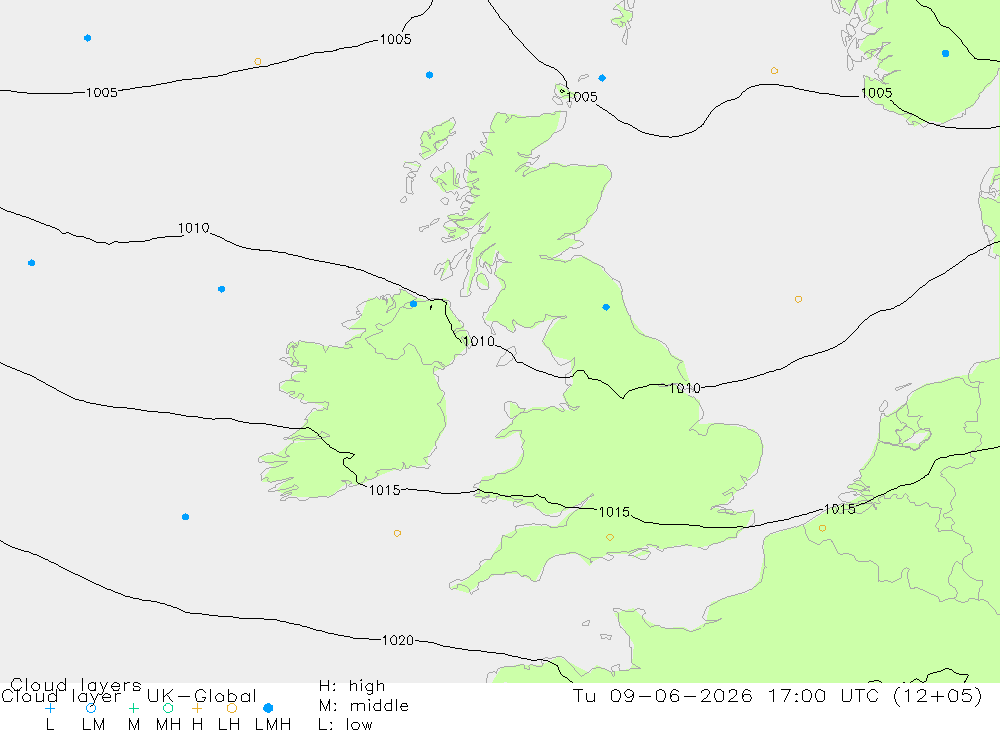Screen dimensions: 1000x733
Task: Click the green plus M legend symbol
Action: pyautogui.click(x=133, y=708)
